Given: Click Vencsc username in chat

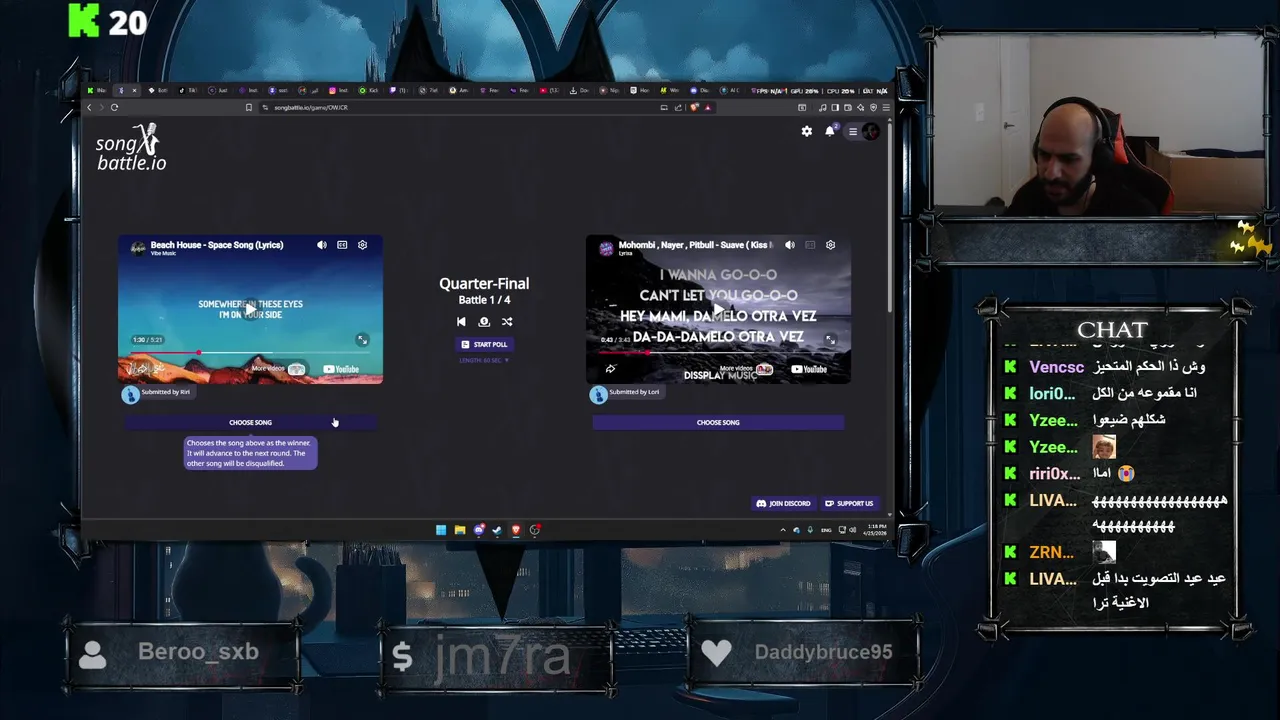Looking at the screenshot, I should tap(1056, 367).
